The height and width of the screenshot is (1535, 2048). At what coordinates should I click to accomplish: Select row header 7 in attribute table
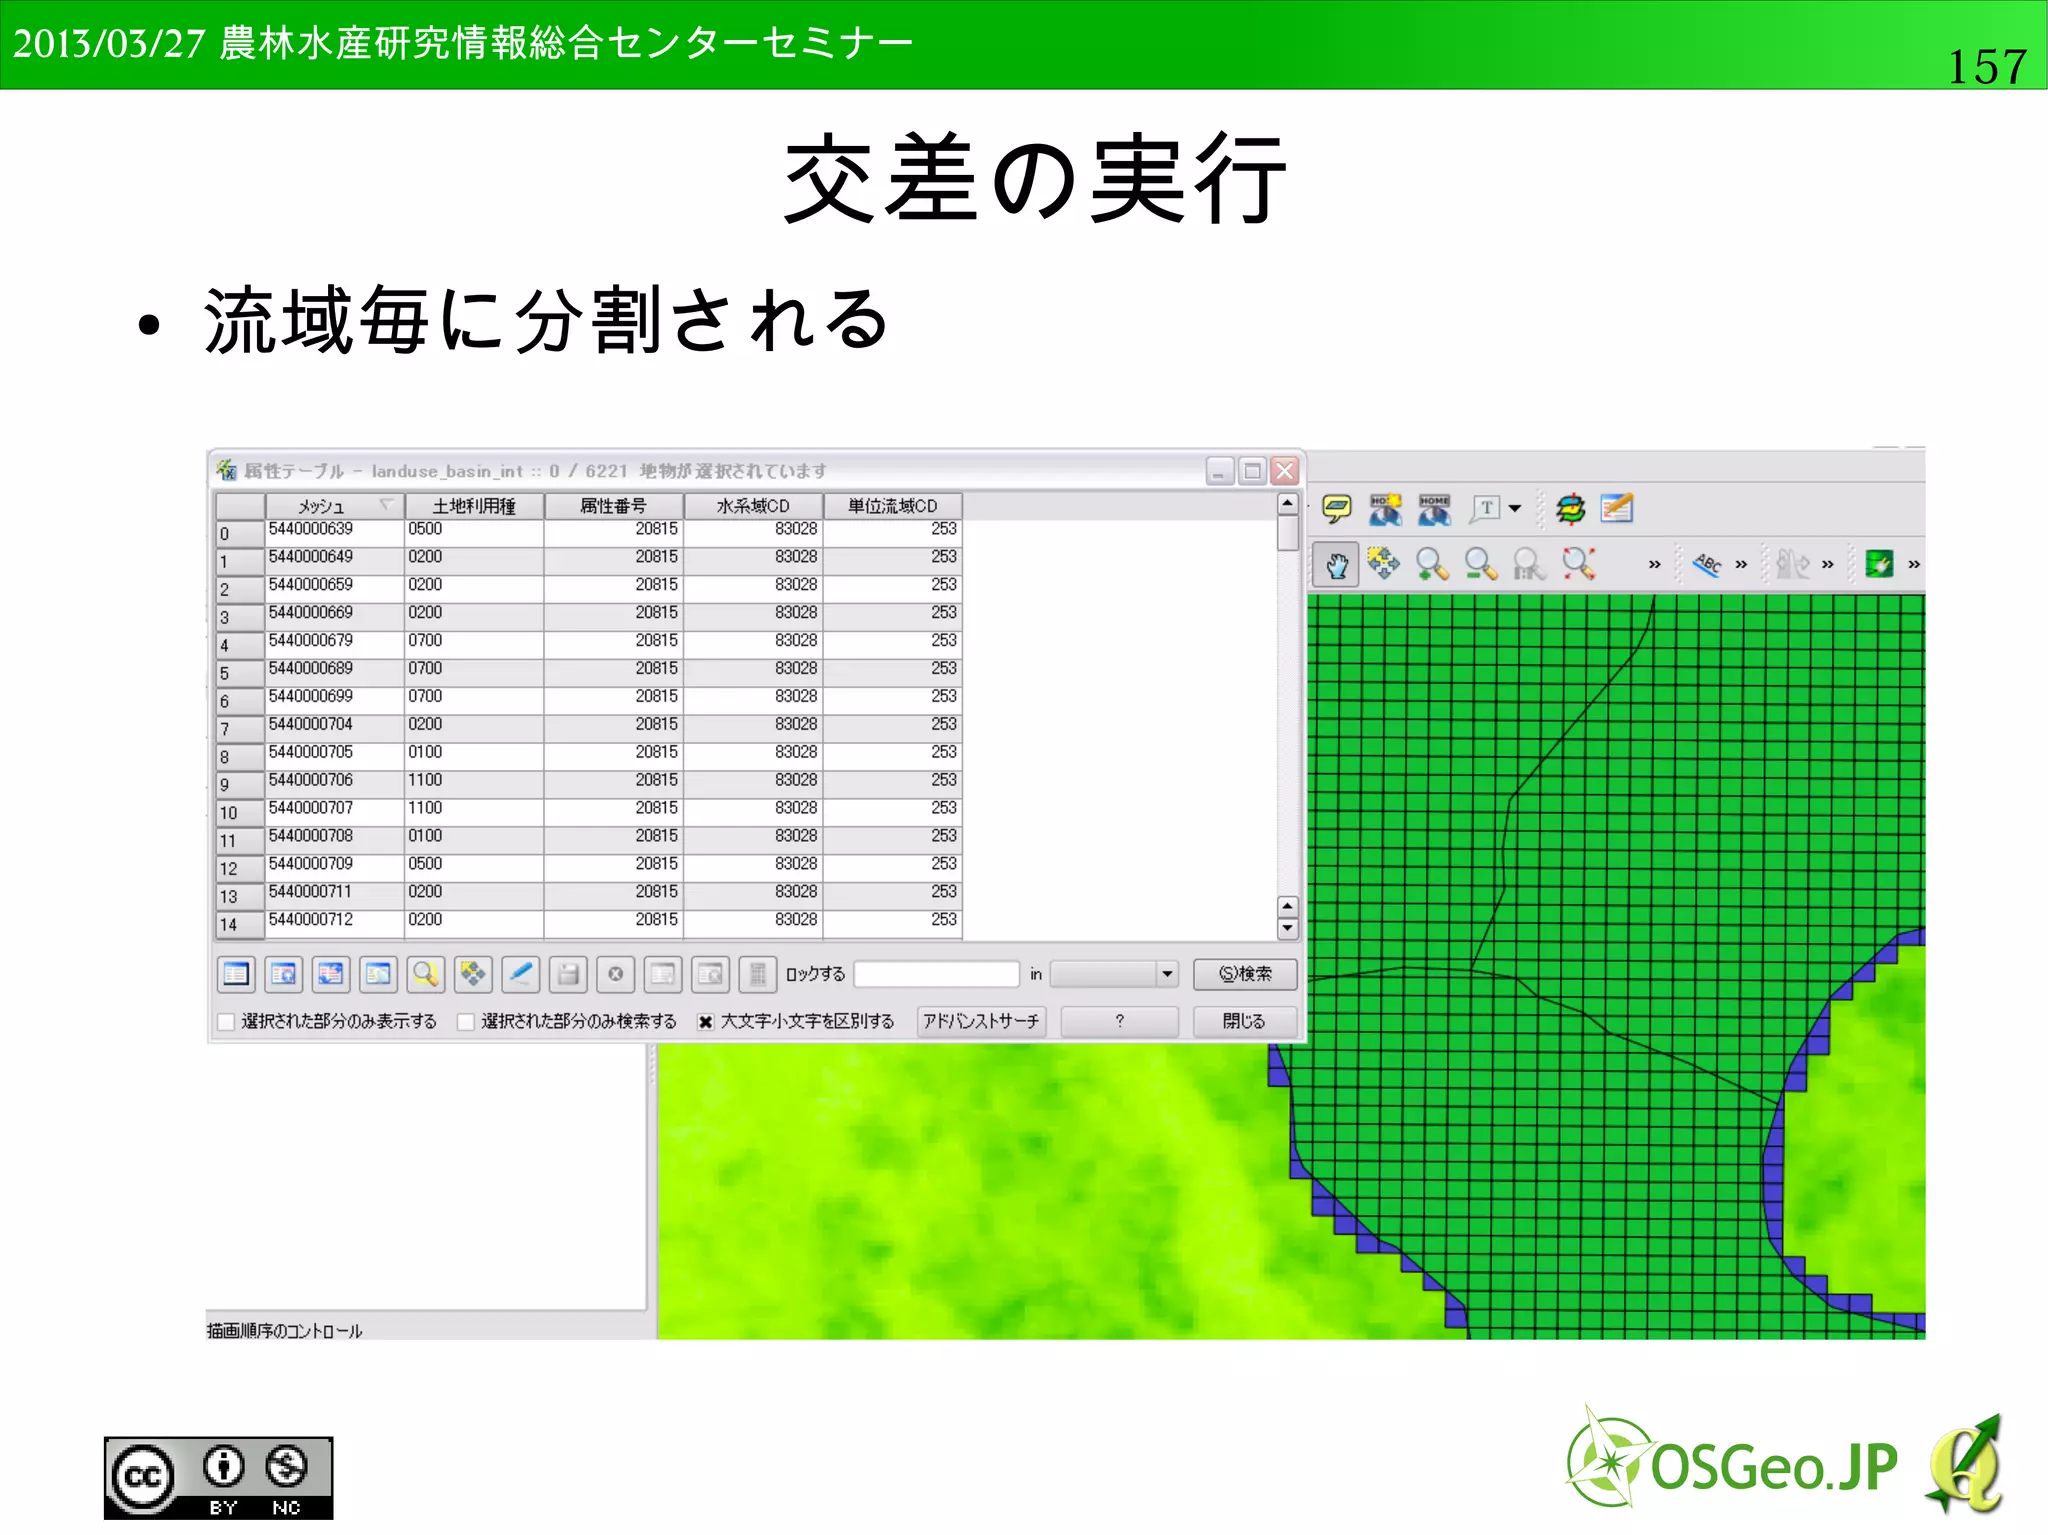(240, 729)
